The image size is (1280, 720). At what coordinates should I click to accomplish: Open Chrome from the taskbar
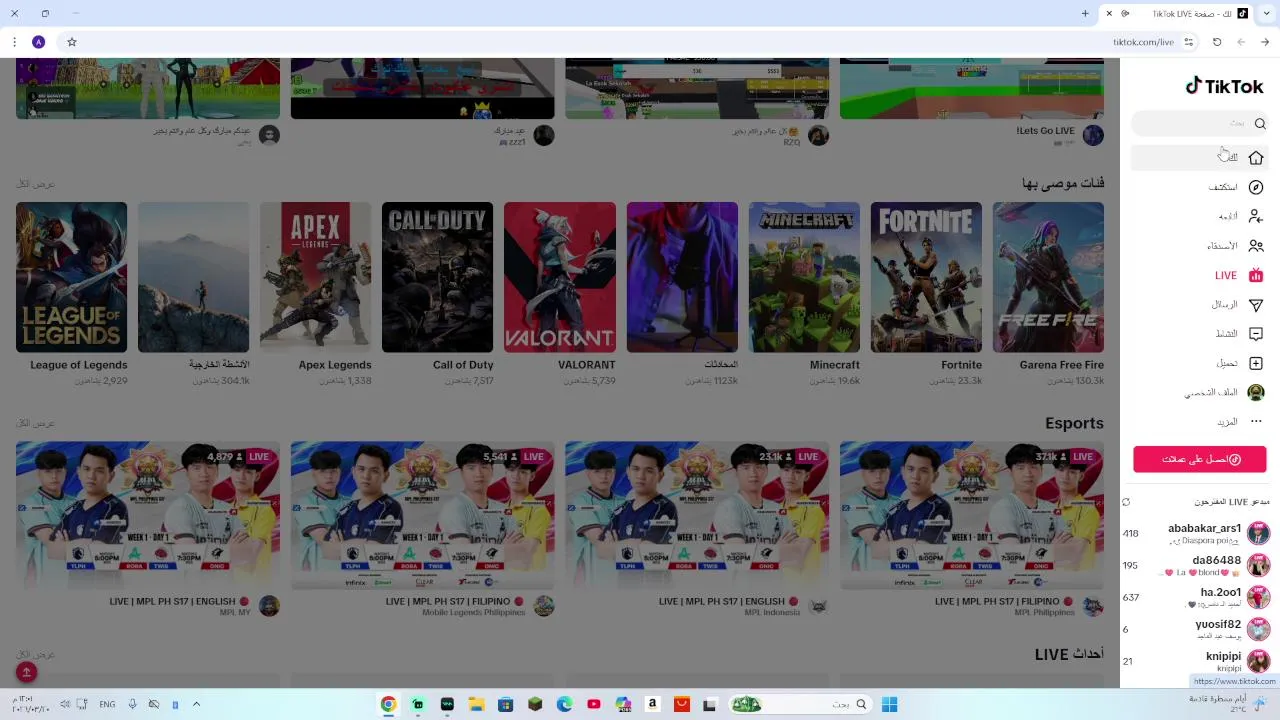pos(388,704)
